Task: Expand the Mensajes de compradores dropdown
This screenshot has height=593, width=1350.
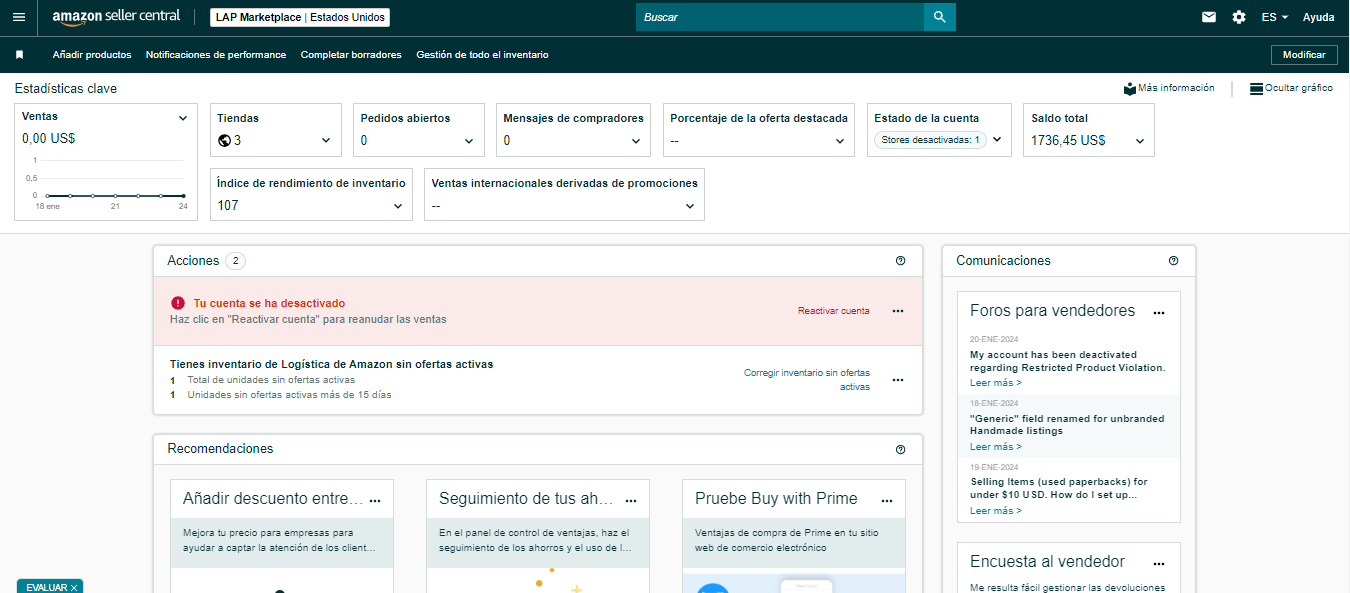Action: 636,141
